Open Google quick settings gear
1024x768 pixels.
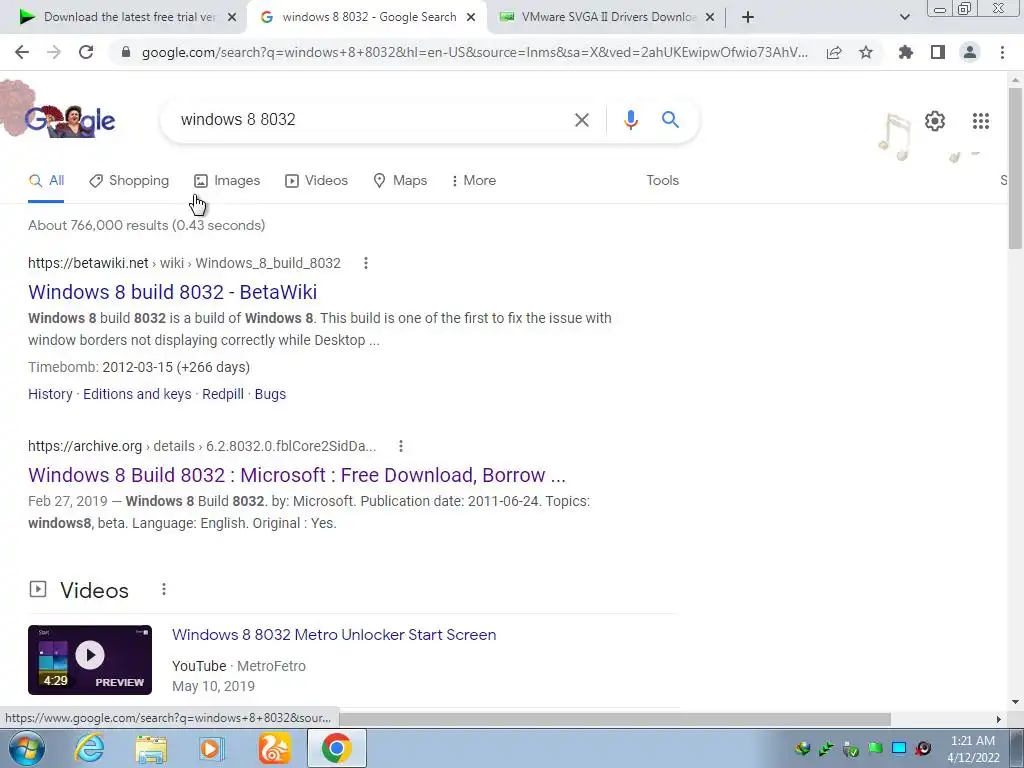click(x=935, y=121)
